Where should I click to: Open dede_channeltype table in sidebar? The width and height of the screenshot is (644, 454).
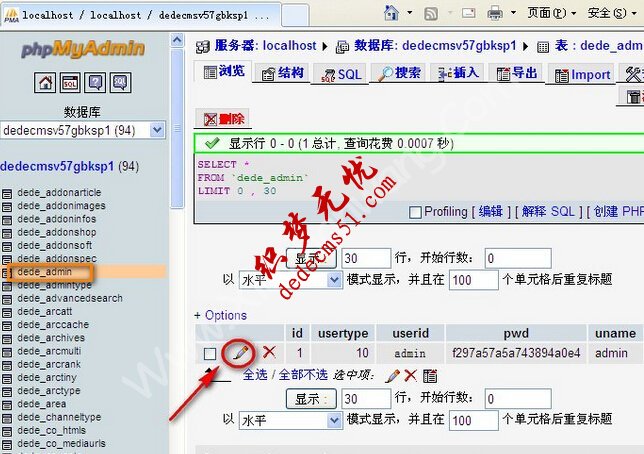[x=59, y=417]
